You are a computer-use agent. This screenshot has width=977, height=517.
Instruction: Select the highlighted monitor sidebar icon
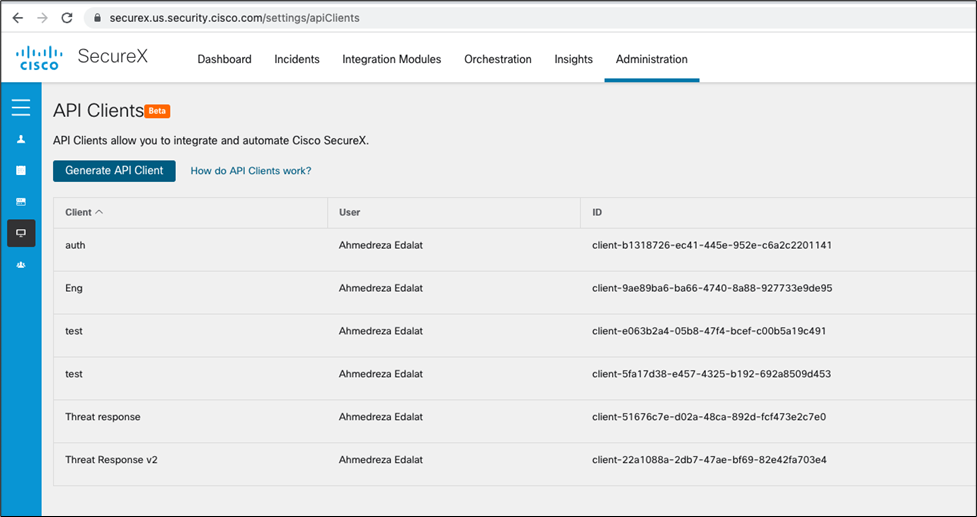click(21, 233)
